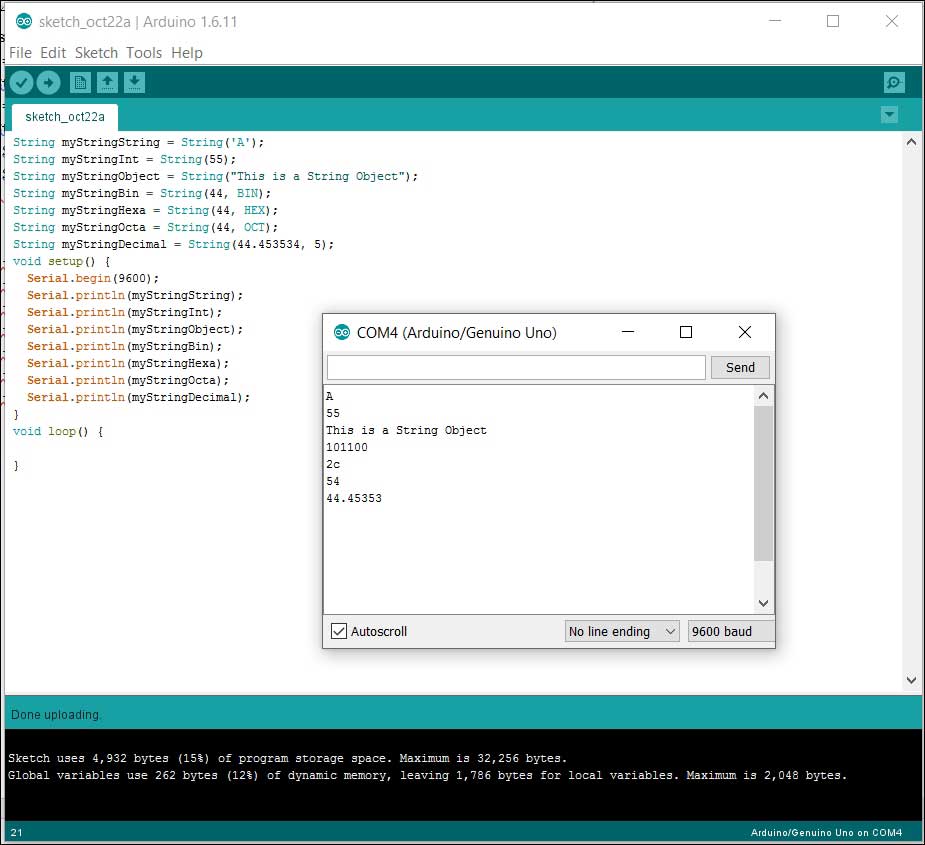The image size is (925, 845).
Task: Toggle the Autoscroll checkbox
Action: click(x=340, y=631)
